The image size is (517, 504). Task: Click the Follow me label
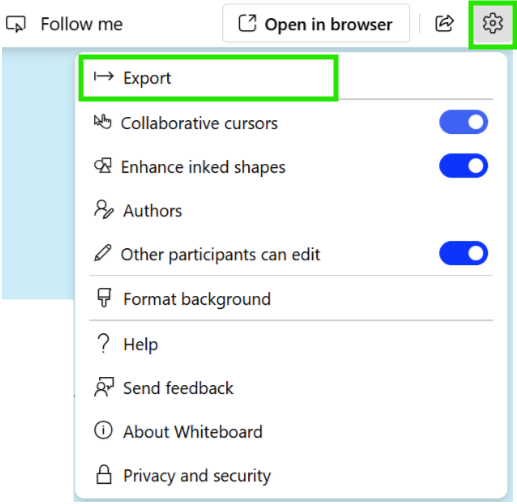click(x=82, y=24)
